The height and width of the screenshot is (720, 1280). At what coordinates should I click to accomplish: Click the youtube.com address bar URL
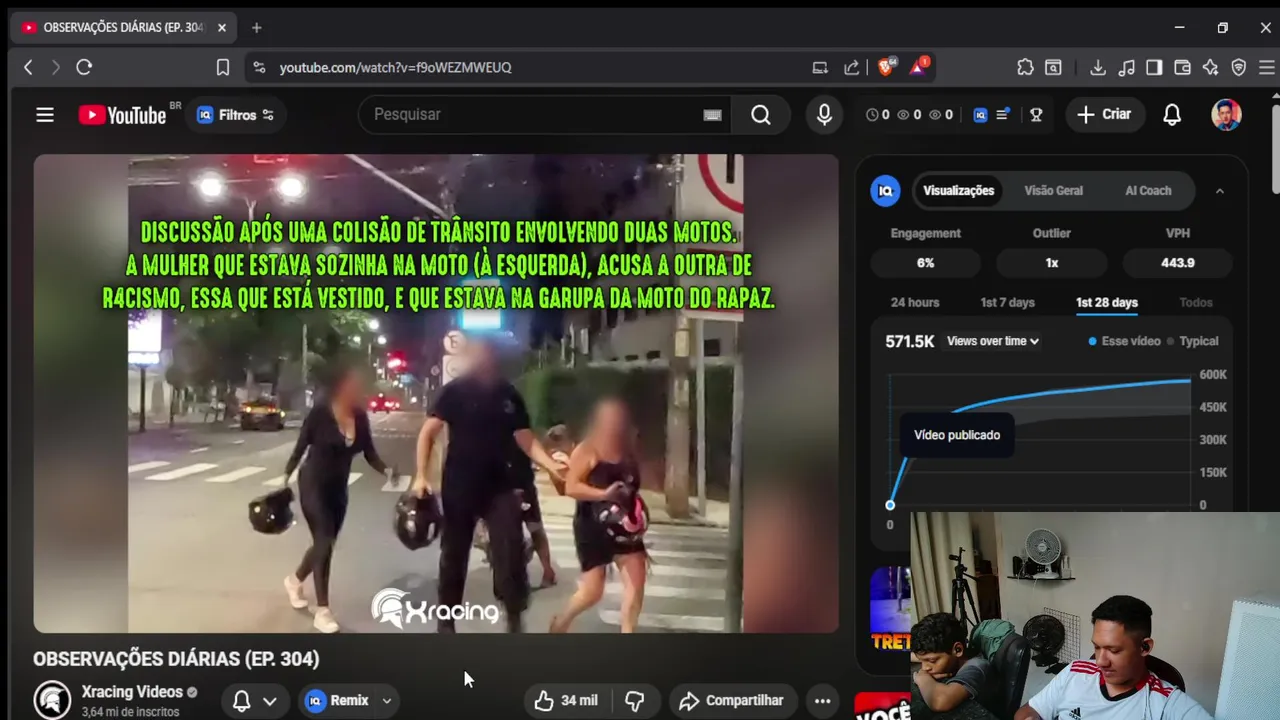tap(395, 67)
